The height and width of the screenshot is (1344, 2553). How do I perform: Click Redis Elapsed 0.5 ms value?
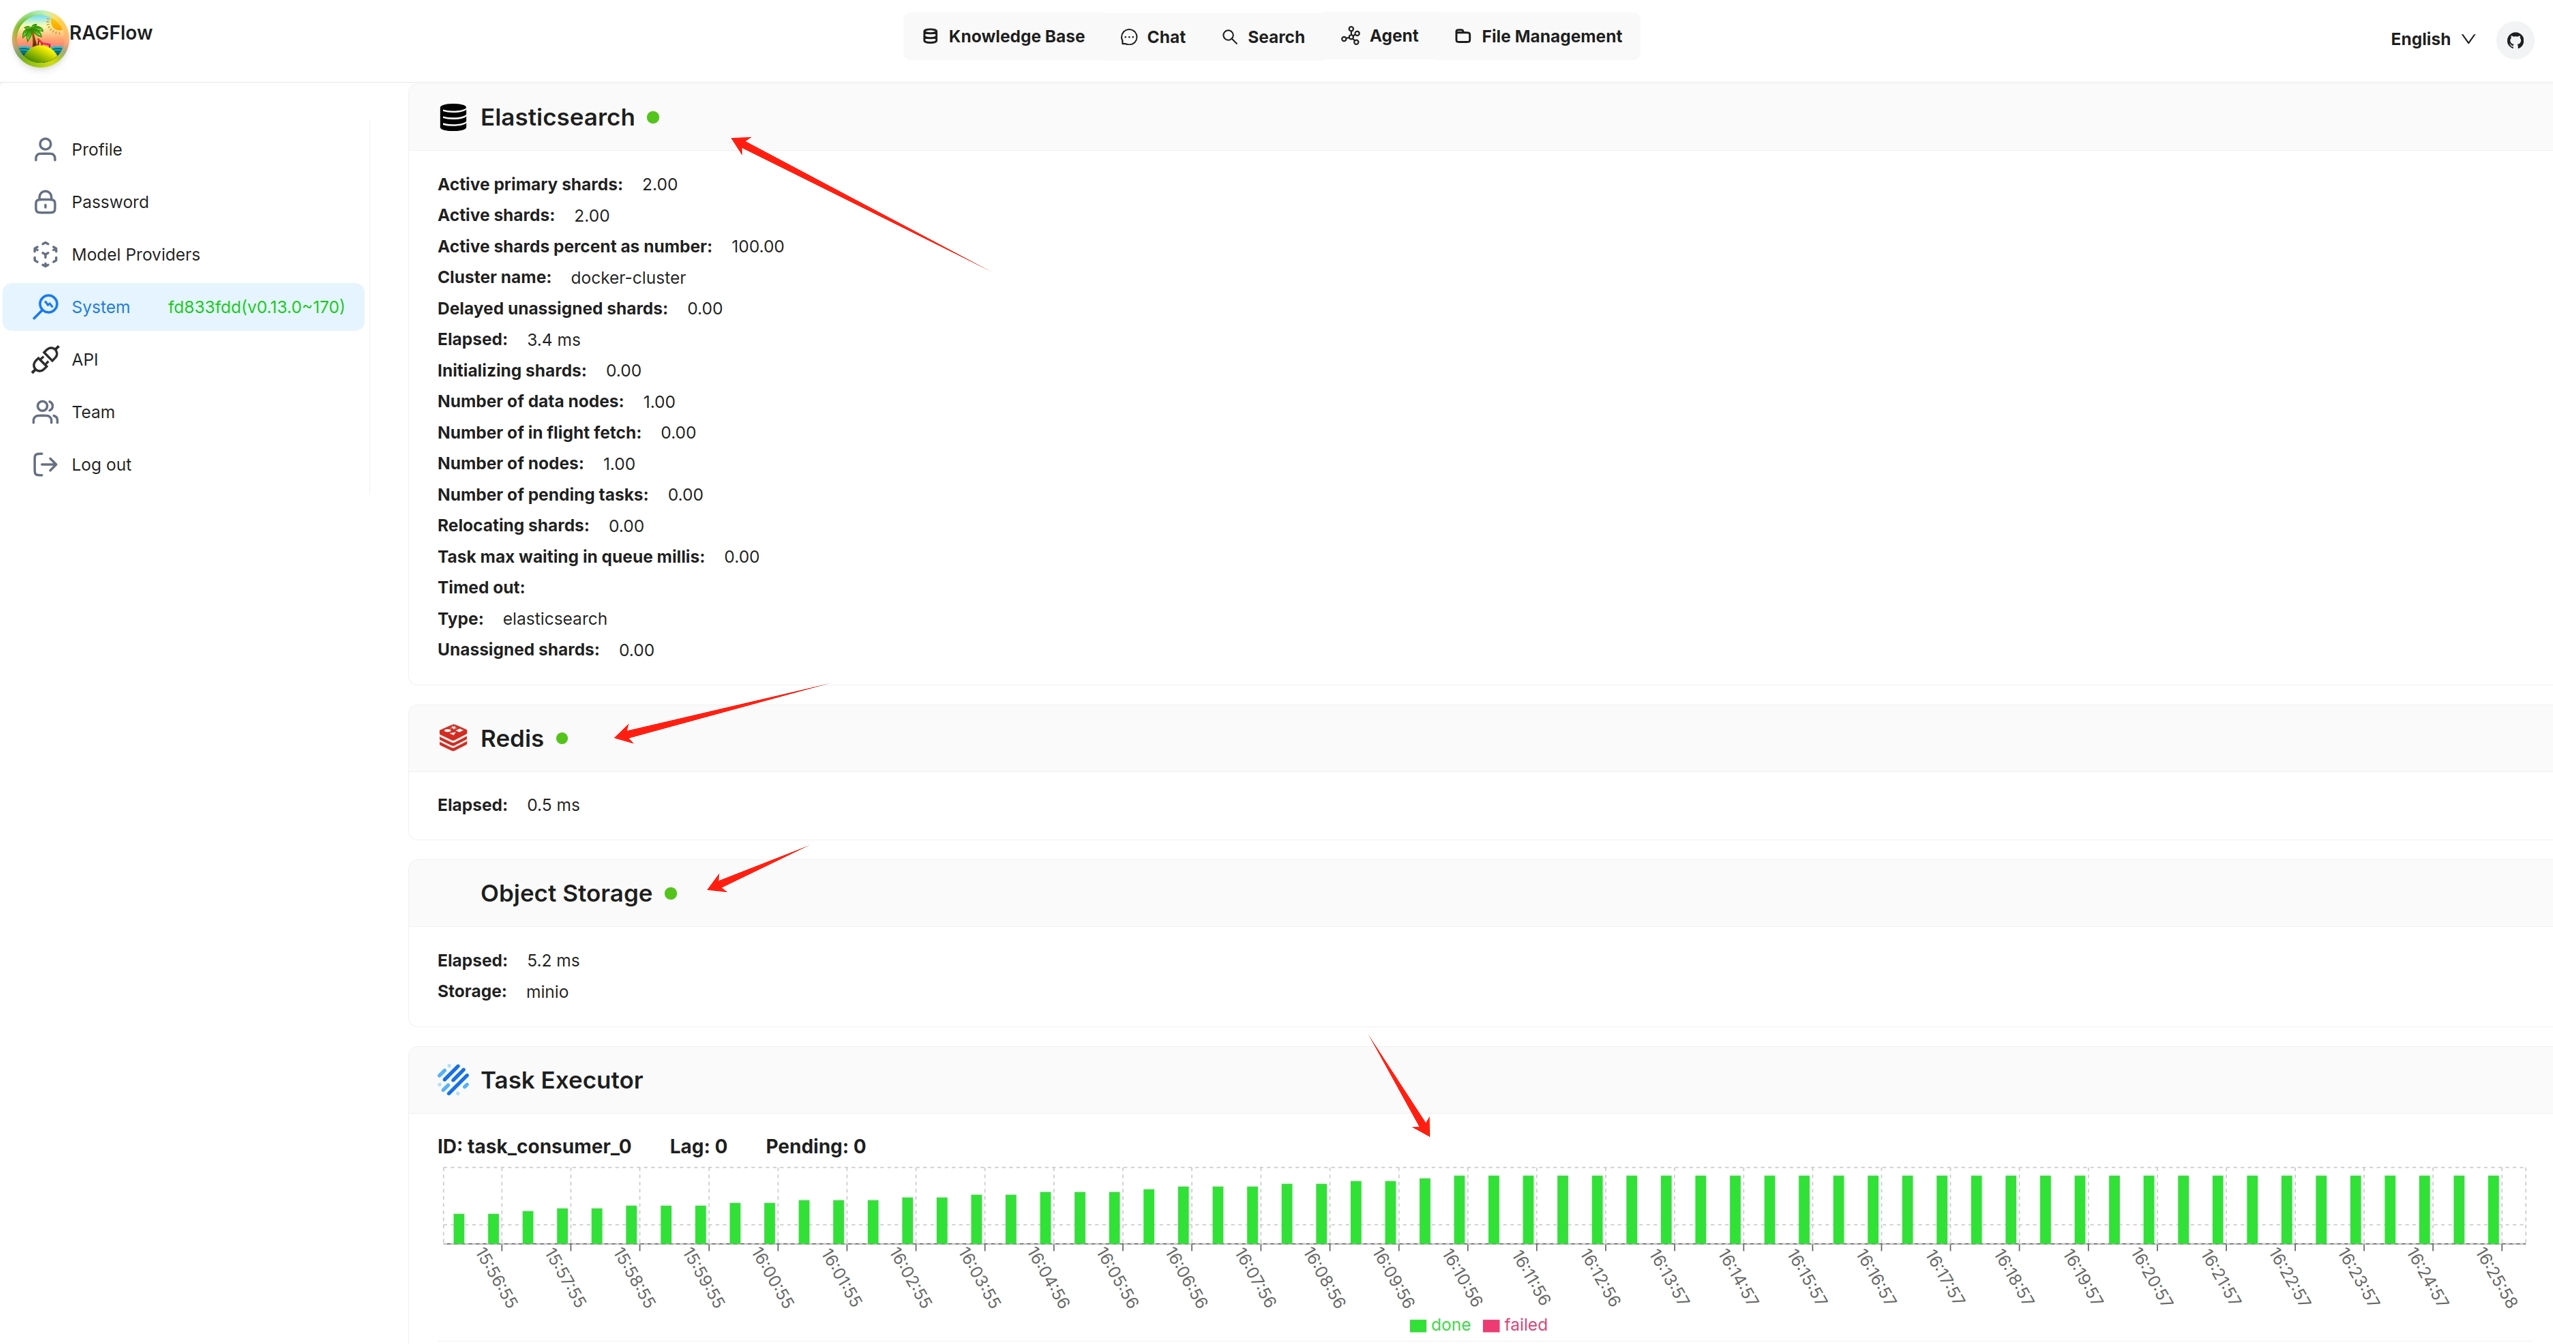click(x=553, y=805)
